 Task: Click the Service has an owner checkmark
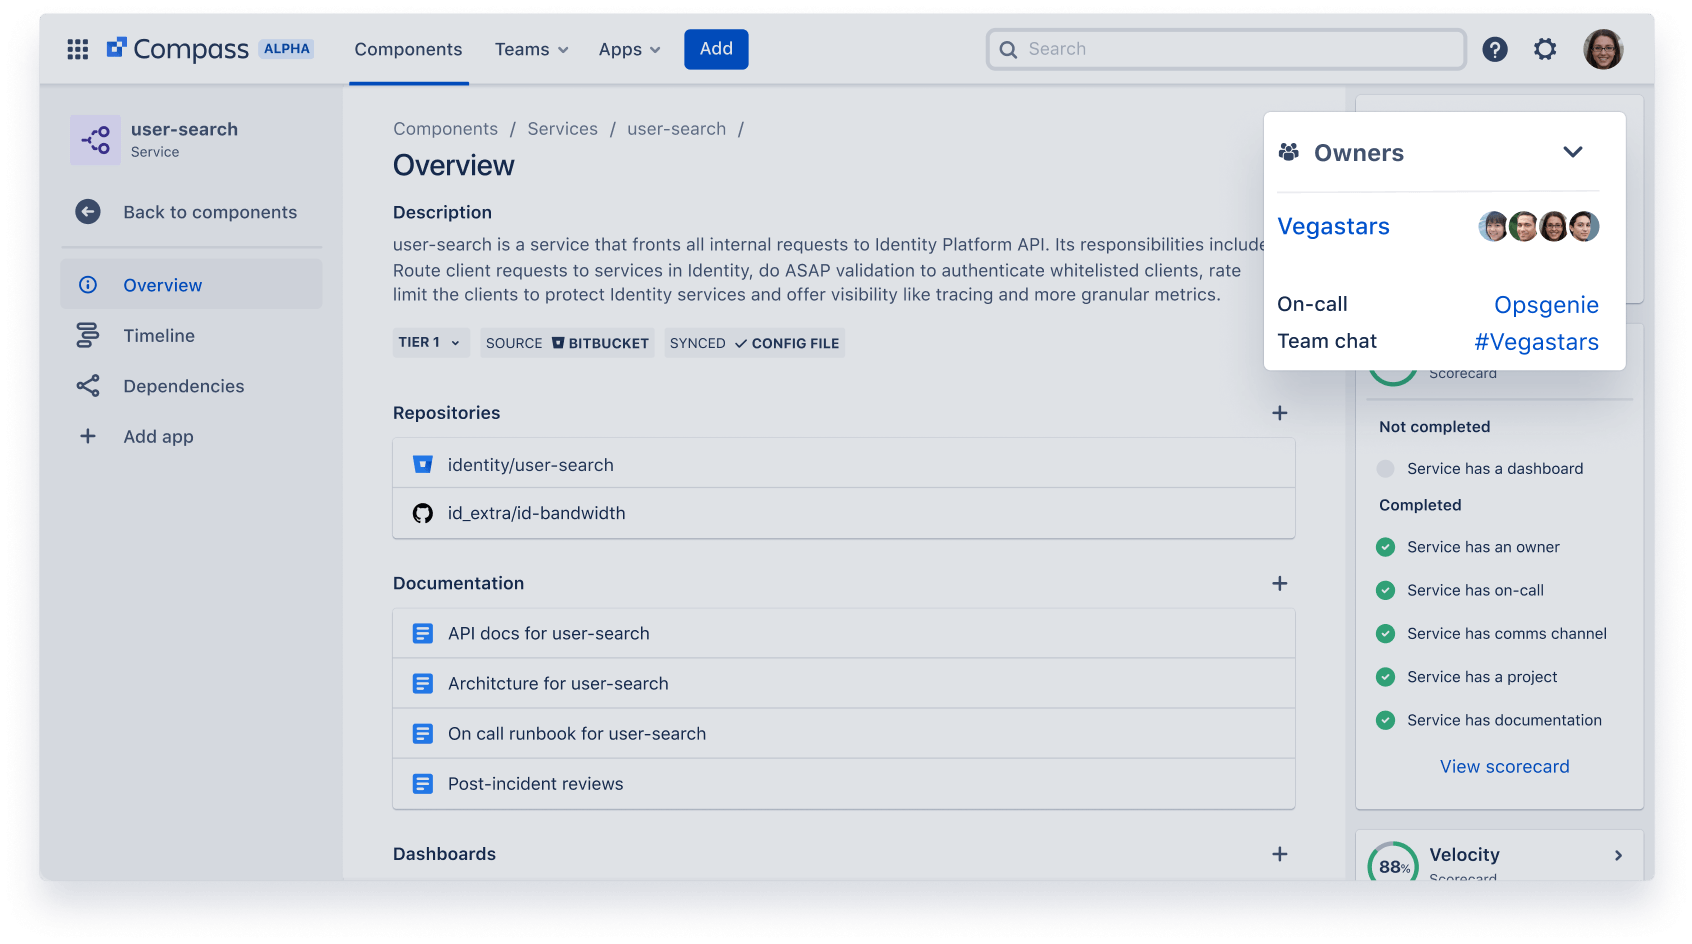[1385, 547]
